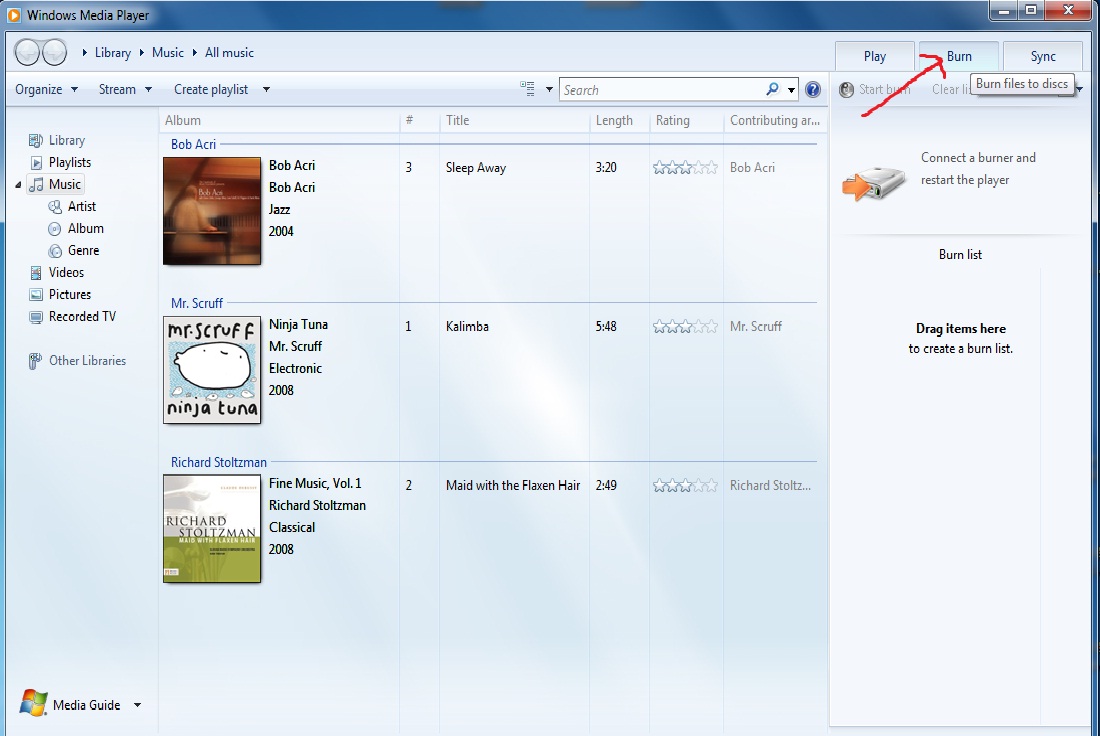1100x736 pixels.
Task: Click the burner drive icon with orange arrow
Action: pos(873,183)
